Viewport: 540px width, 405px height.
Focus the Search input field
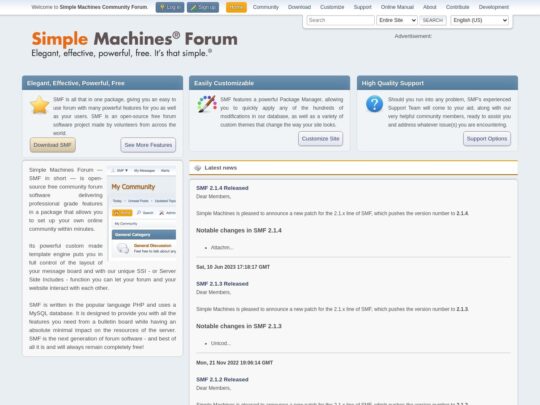point(340,20)
